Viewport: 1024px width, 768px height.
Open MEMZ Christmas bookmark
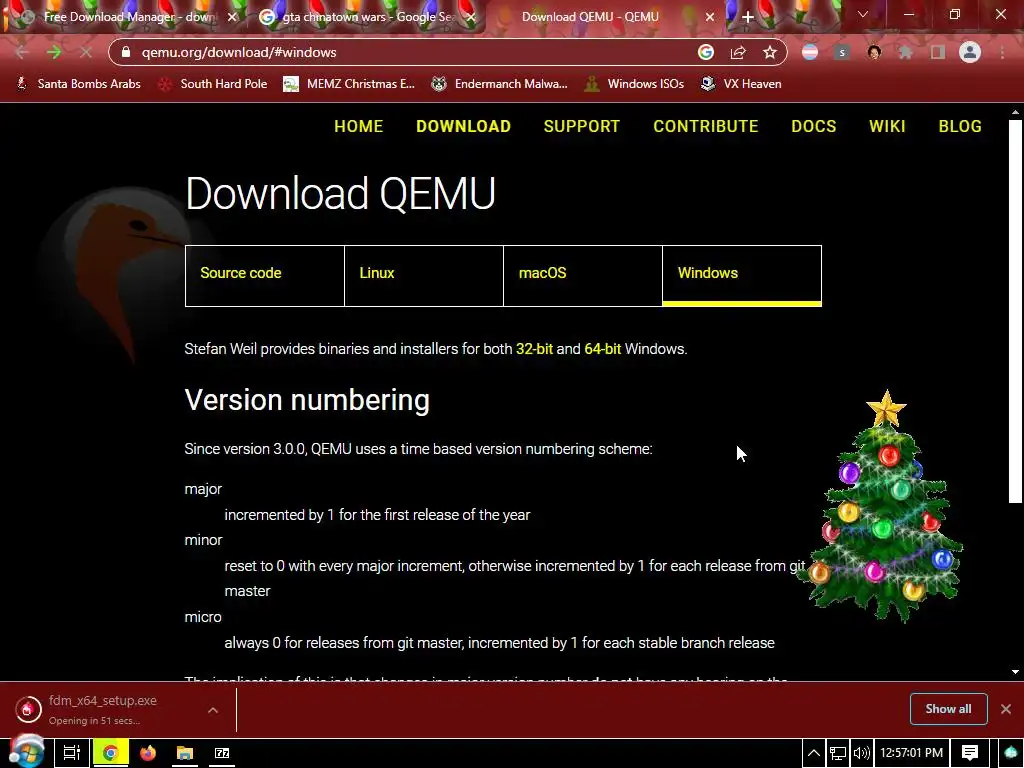(x=349, y=84)
